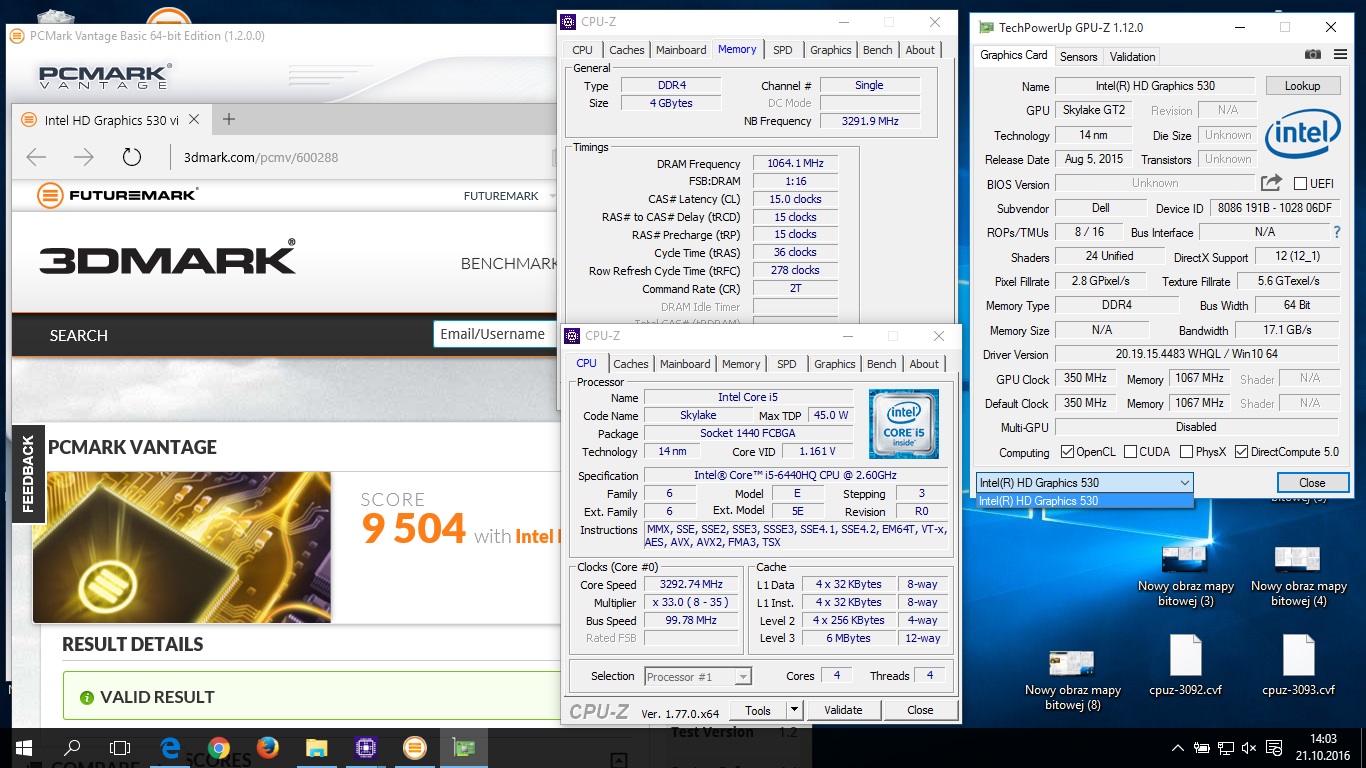This screenshot has width=1366, height=768.
Task: Reload the 3dmark.com page
Action: click(131, 157)
